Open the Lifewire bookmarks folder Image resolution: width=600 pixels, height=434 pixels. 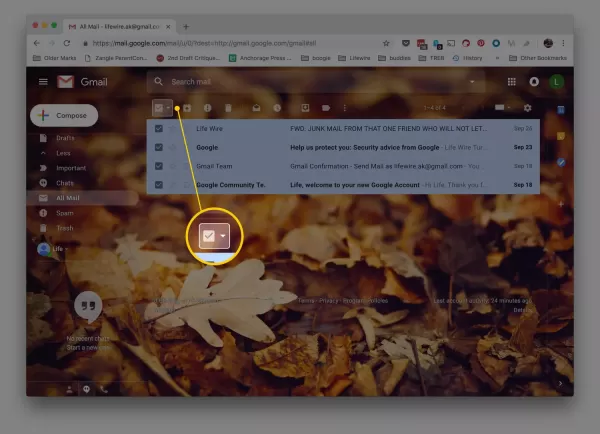(354, 58)
